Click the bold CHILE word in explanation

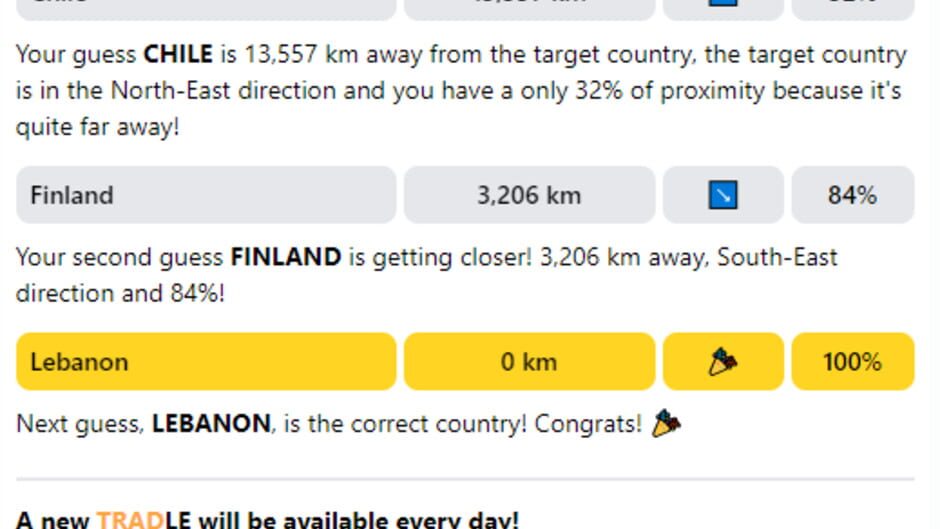point(178,54)
